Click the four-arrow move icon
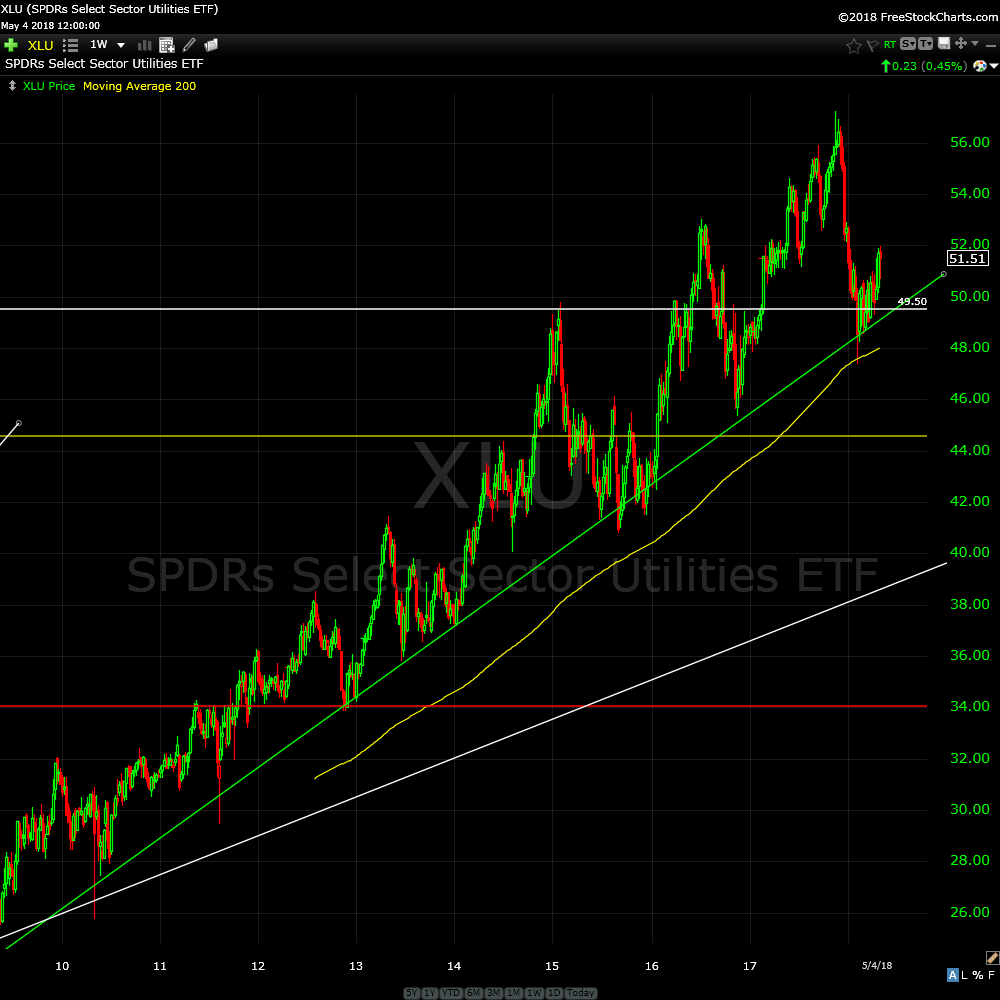Screen dimensions: 1000x1000 (961, 44)
